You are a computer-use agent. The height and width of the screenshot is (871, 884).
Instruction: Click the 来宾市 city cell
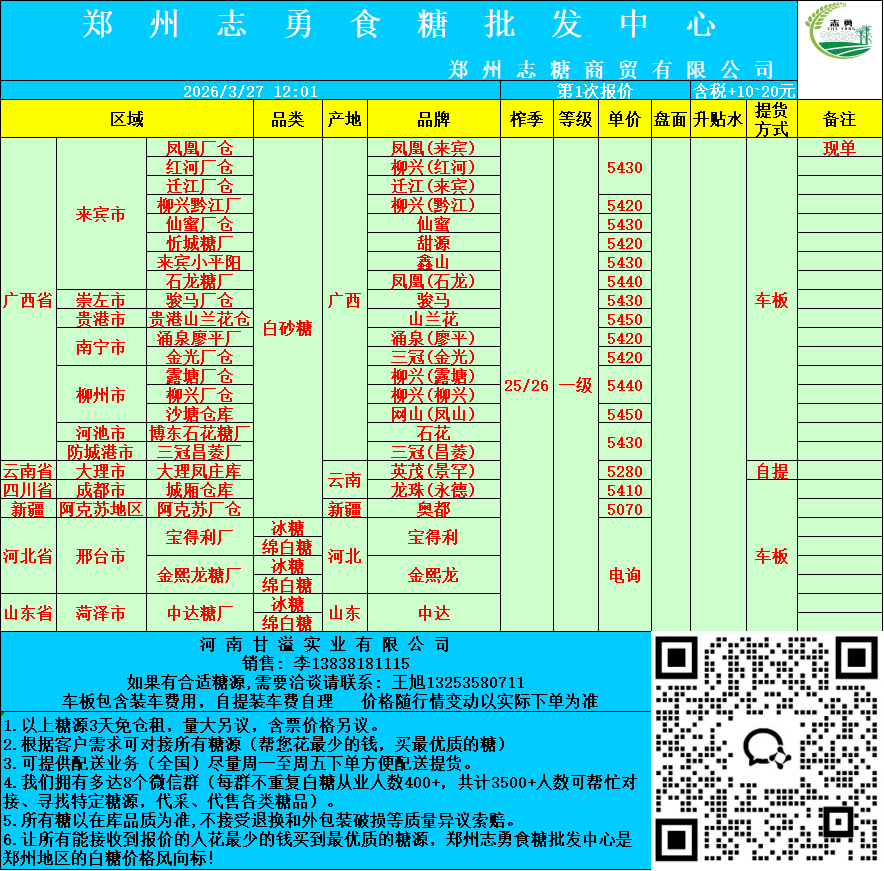[x=101, y=214]
